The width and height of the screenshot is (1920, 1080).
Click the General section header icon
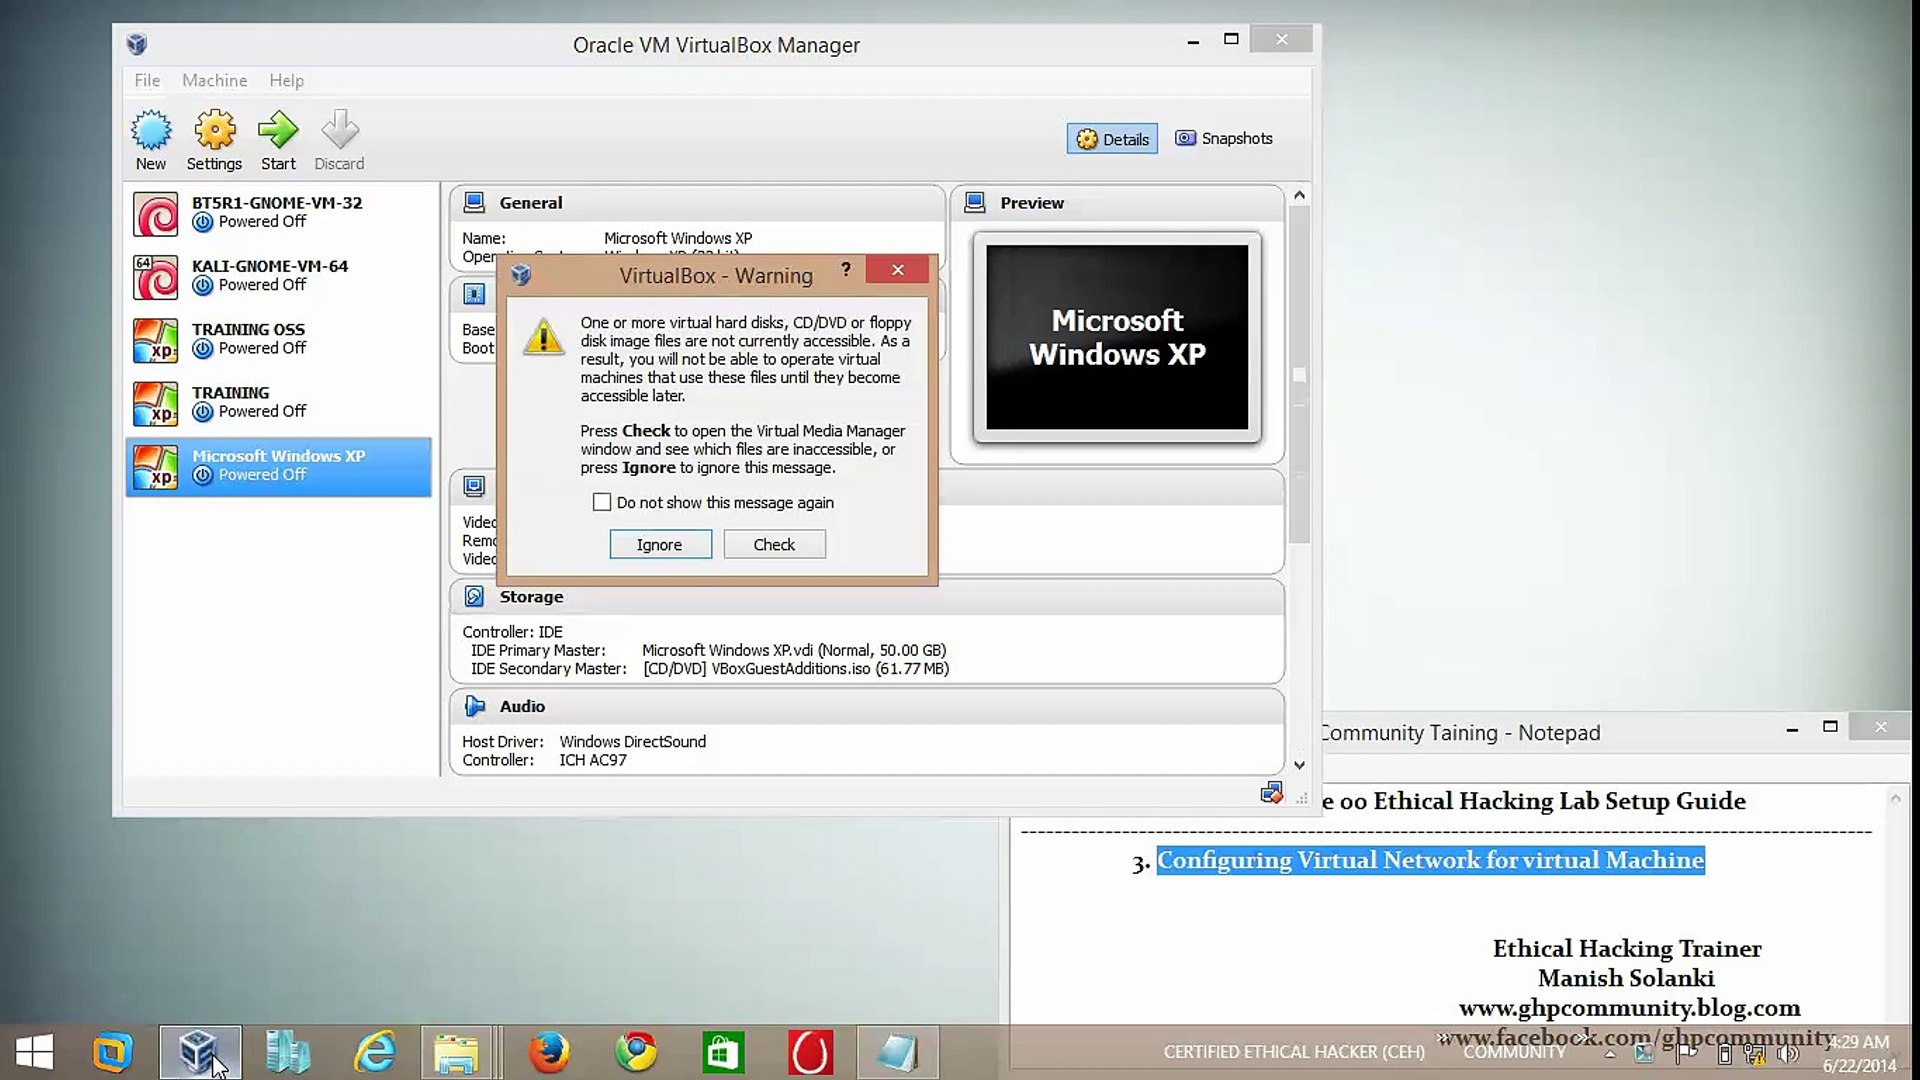pos(474,202)
